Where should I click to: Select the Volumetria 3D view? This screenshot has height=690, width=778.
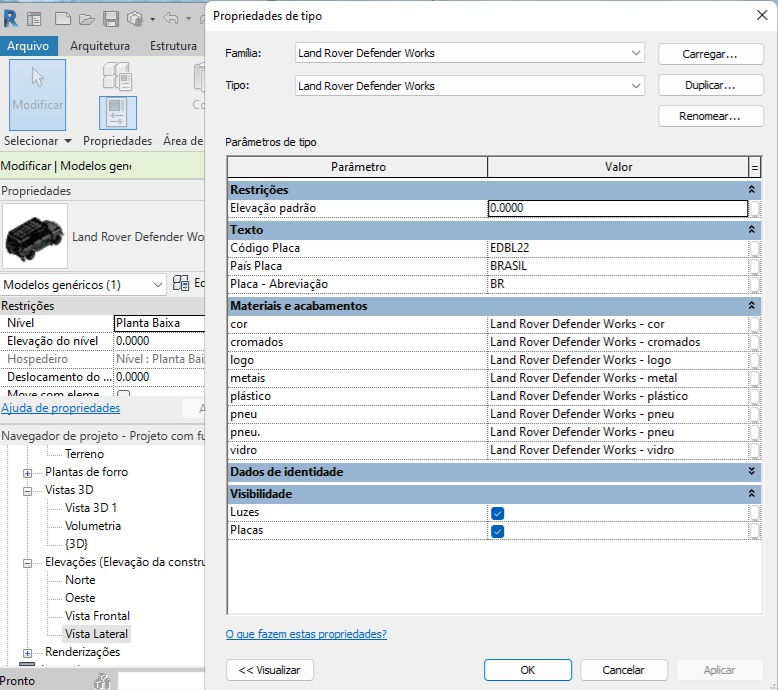pyautogui.click(x=93, y=526)
